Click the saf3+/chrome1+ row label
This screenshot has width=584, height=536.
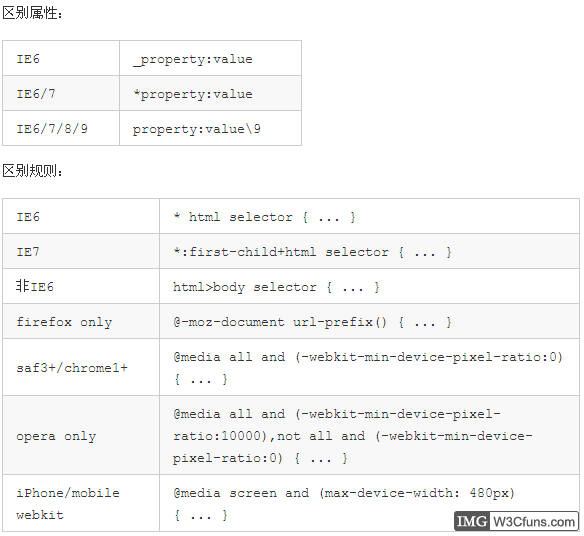(72, 368)
